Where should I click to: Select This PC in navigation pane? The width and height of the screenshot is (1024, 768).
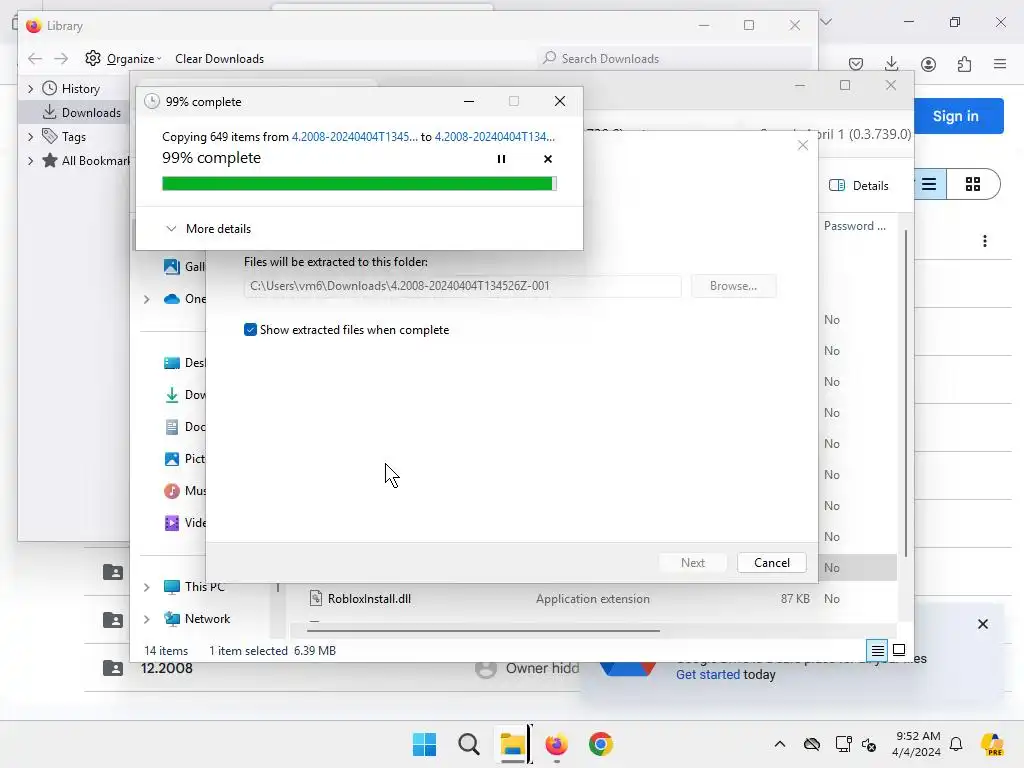click(195, 587)
